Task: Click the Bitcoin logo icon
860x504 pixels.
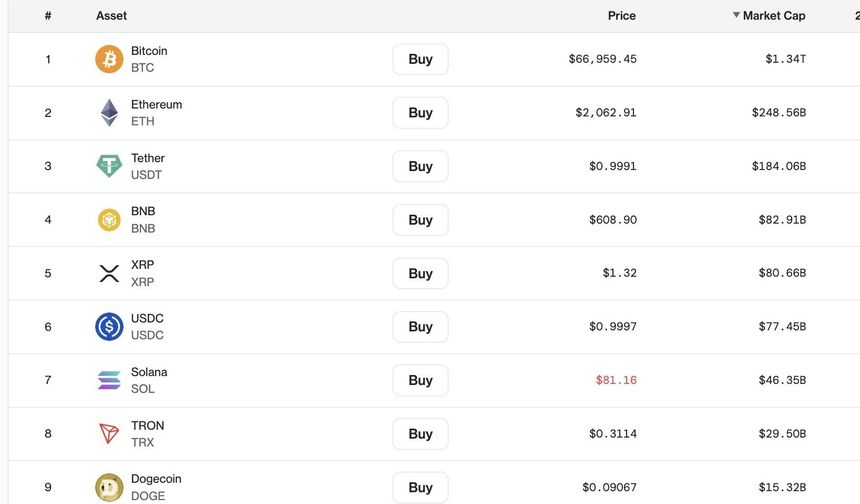Action: pyautogui.click(x=109, y=59)
